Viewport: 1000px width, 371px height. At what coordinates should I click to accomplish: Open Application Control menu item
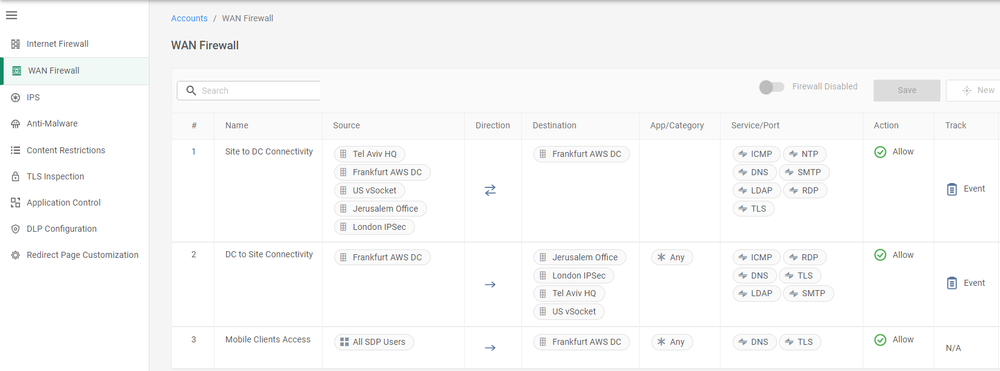click(x=75, y=203)
